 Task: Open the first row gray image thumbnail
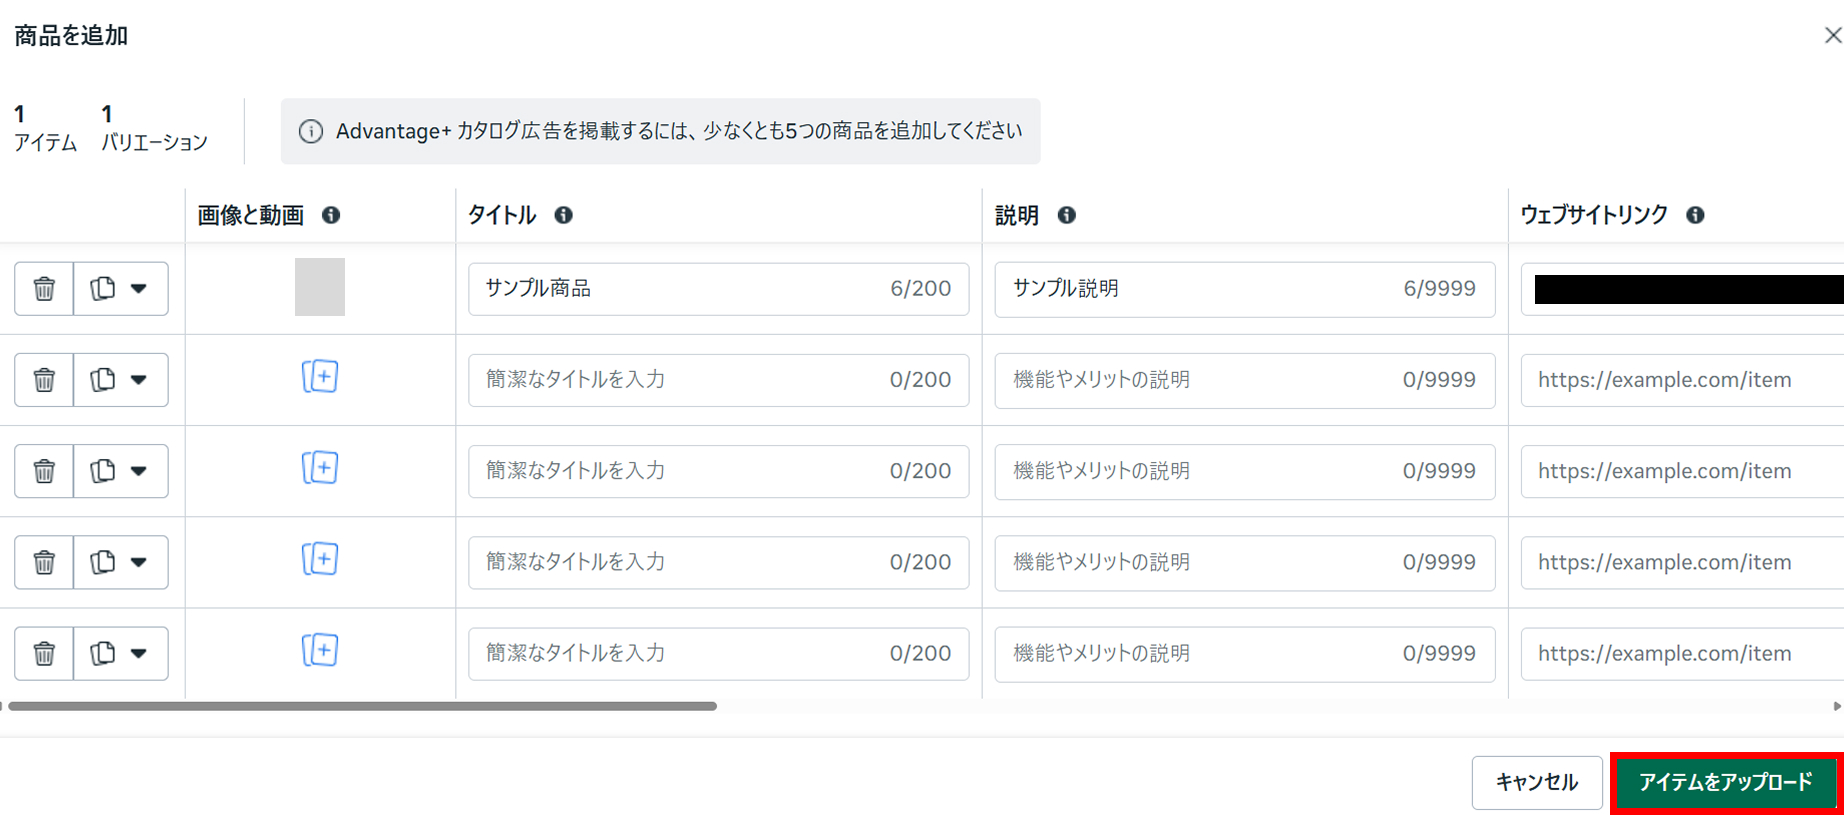[320, 287]
